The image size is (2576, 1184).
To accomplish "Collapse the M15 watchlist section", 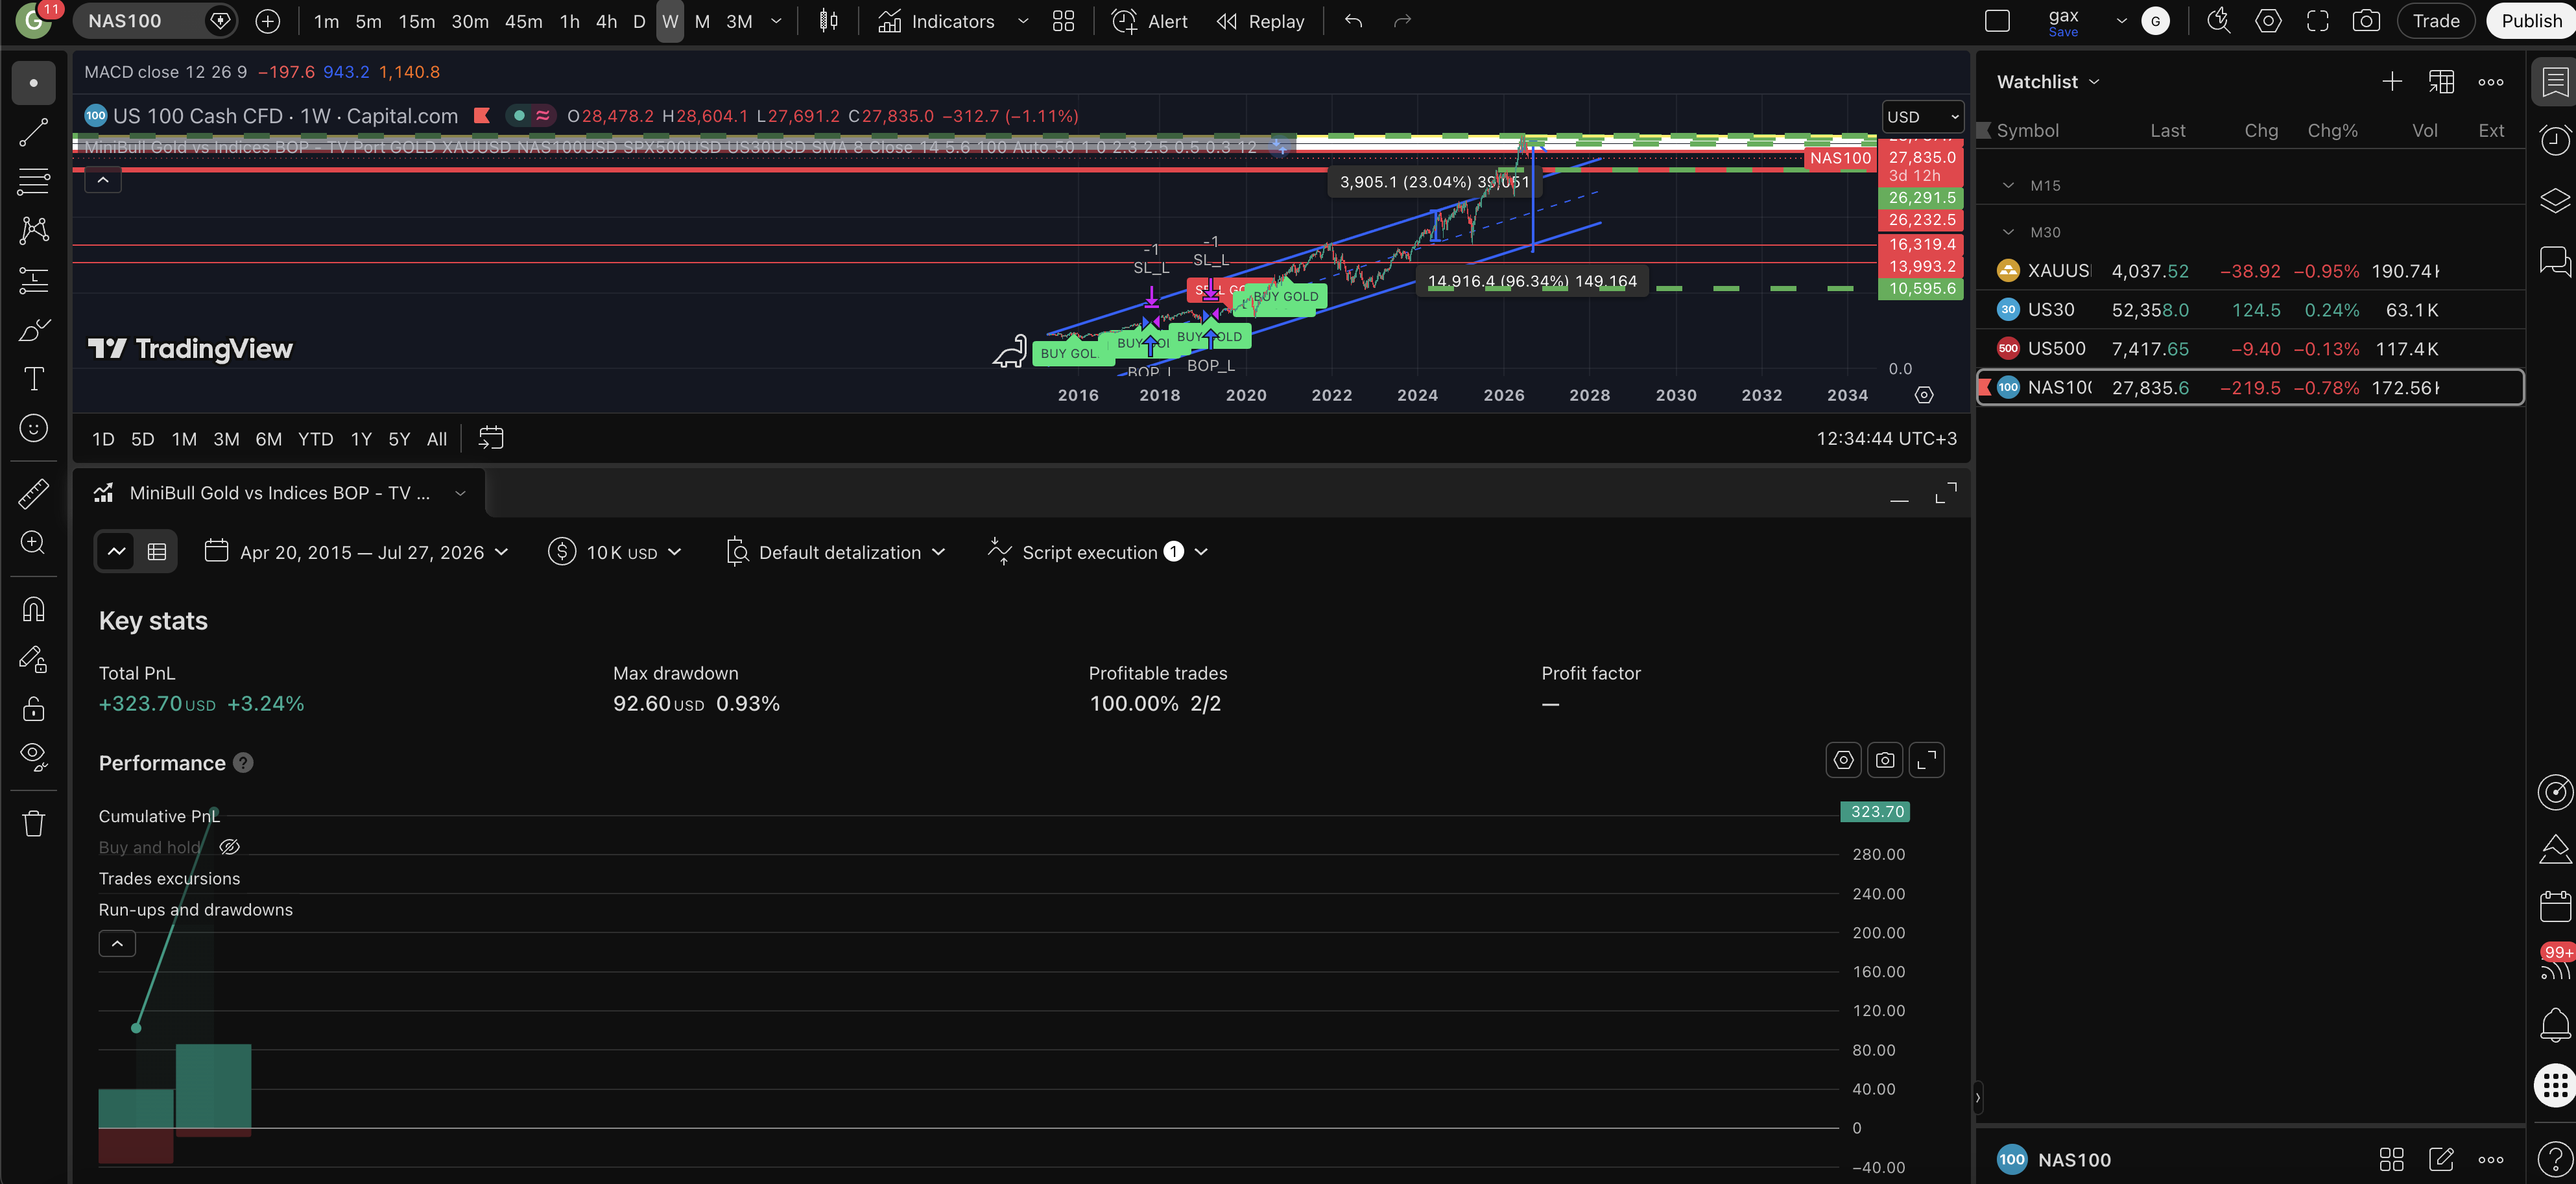I will pyautogui.click(x=2008, y=186).
